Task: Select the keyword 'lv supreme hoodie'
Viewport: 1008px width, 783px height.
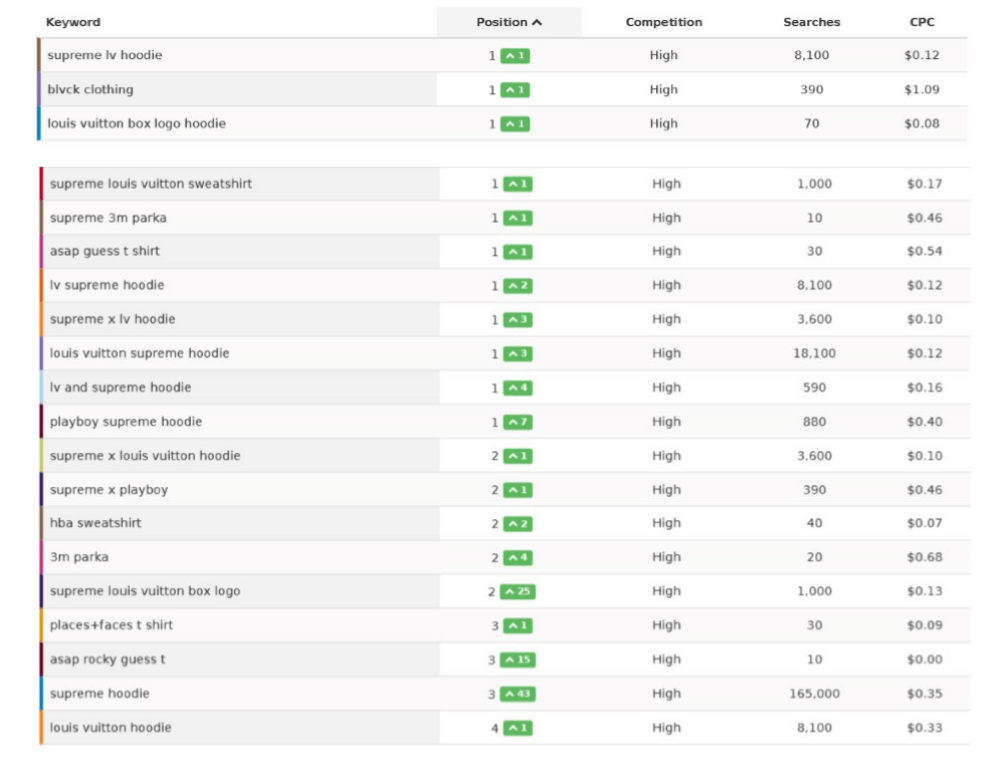Action: point(107,285)
